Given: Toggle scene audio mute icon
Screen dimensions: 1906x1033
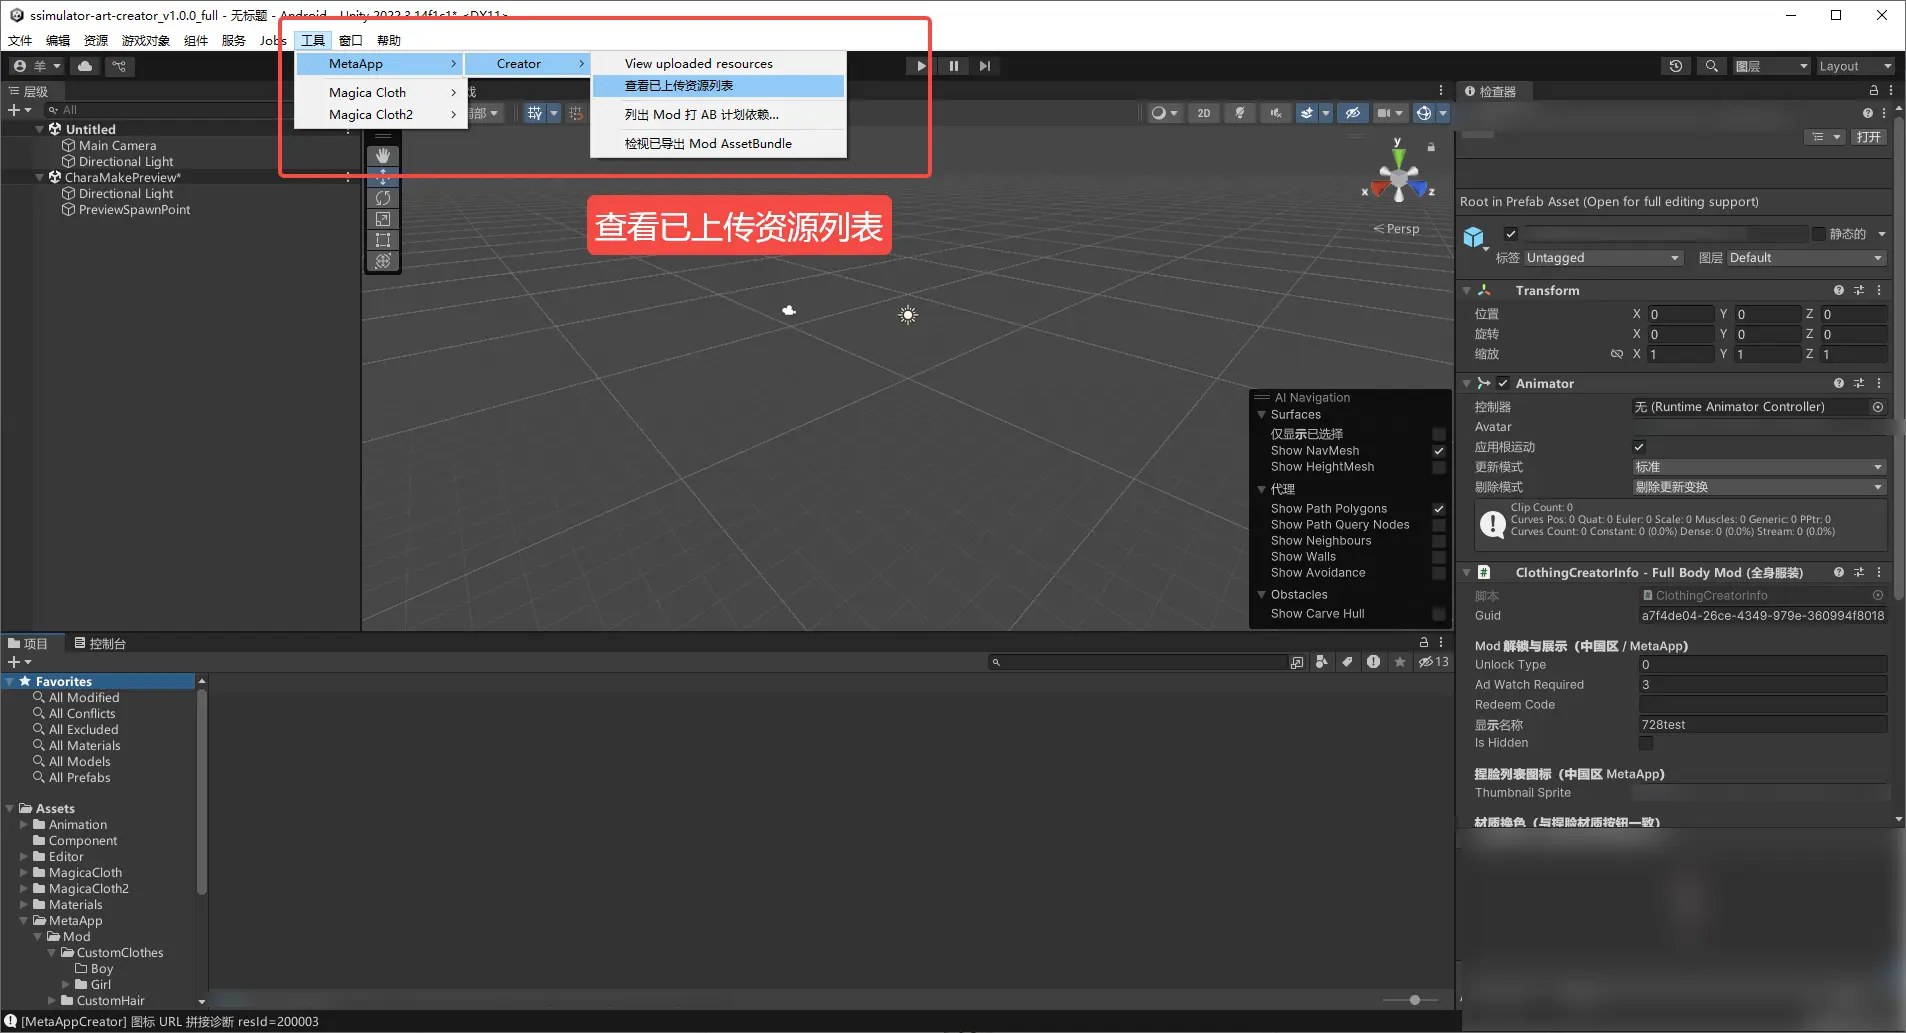Looking at the screenshot, I should (x=1276, y=113).
